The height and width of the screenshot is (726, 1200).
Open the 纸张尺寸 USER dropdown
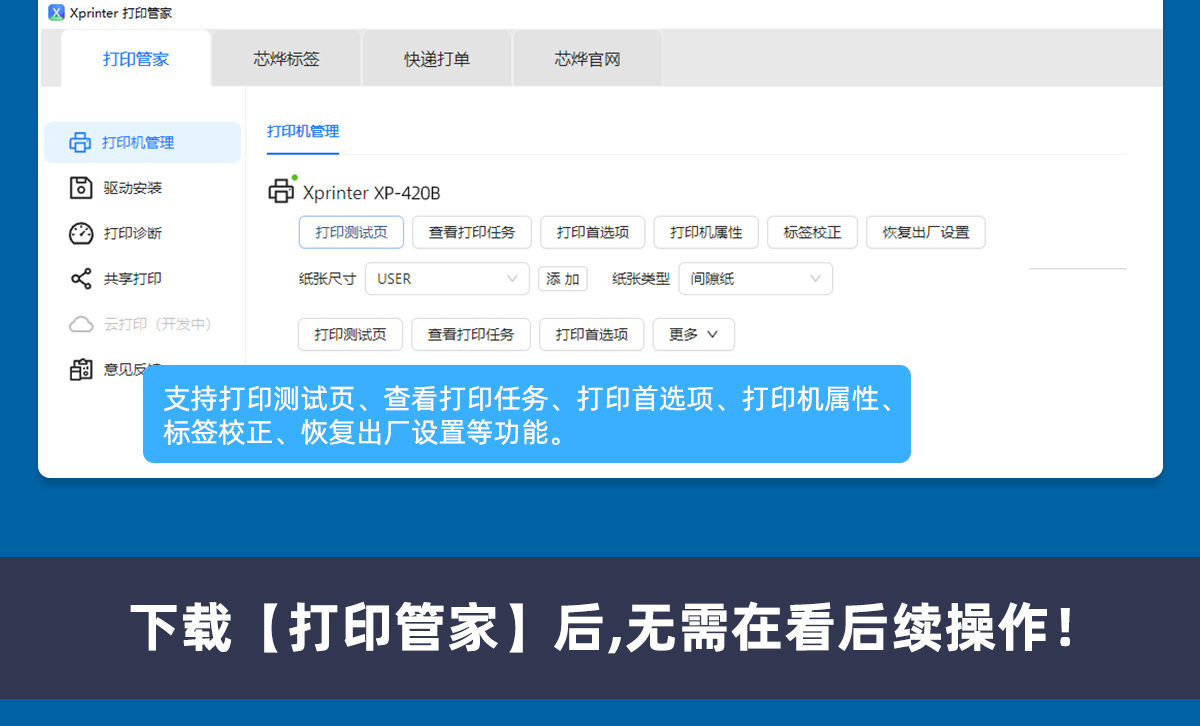[447, 279]
